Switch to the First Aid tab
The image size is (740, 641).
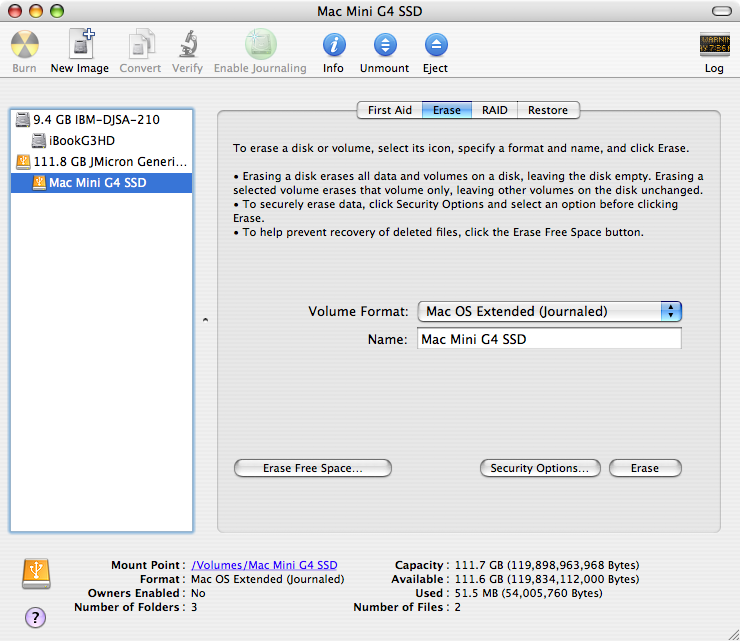click(389, 110)
